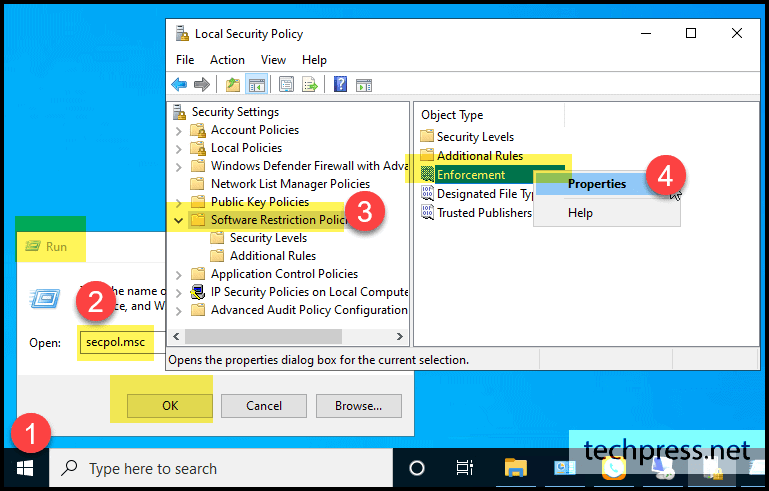
Task: Select Additional Rules label in right pane
Action: 480,156
